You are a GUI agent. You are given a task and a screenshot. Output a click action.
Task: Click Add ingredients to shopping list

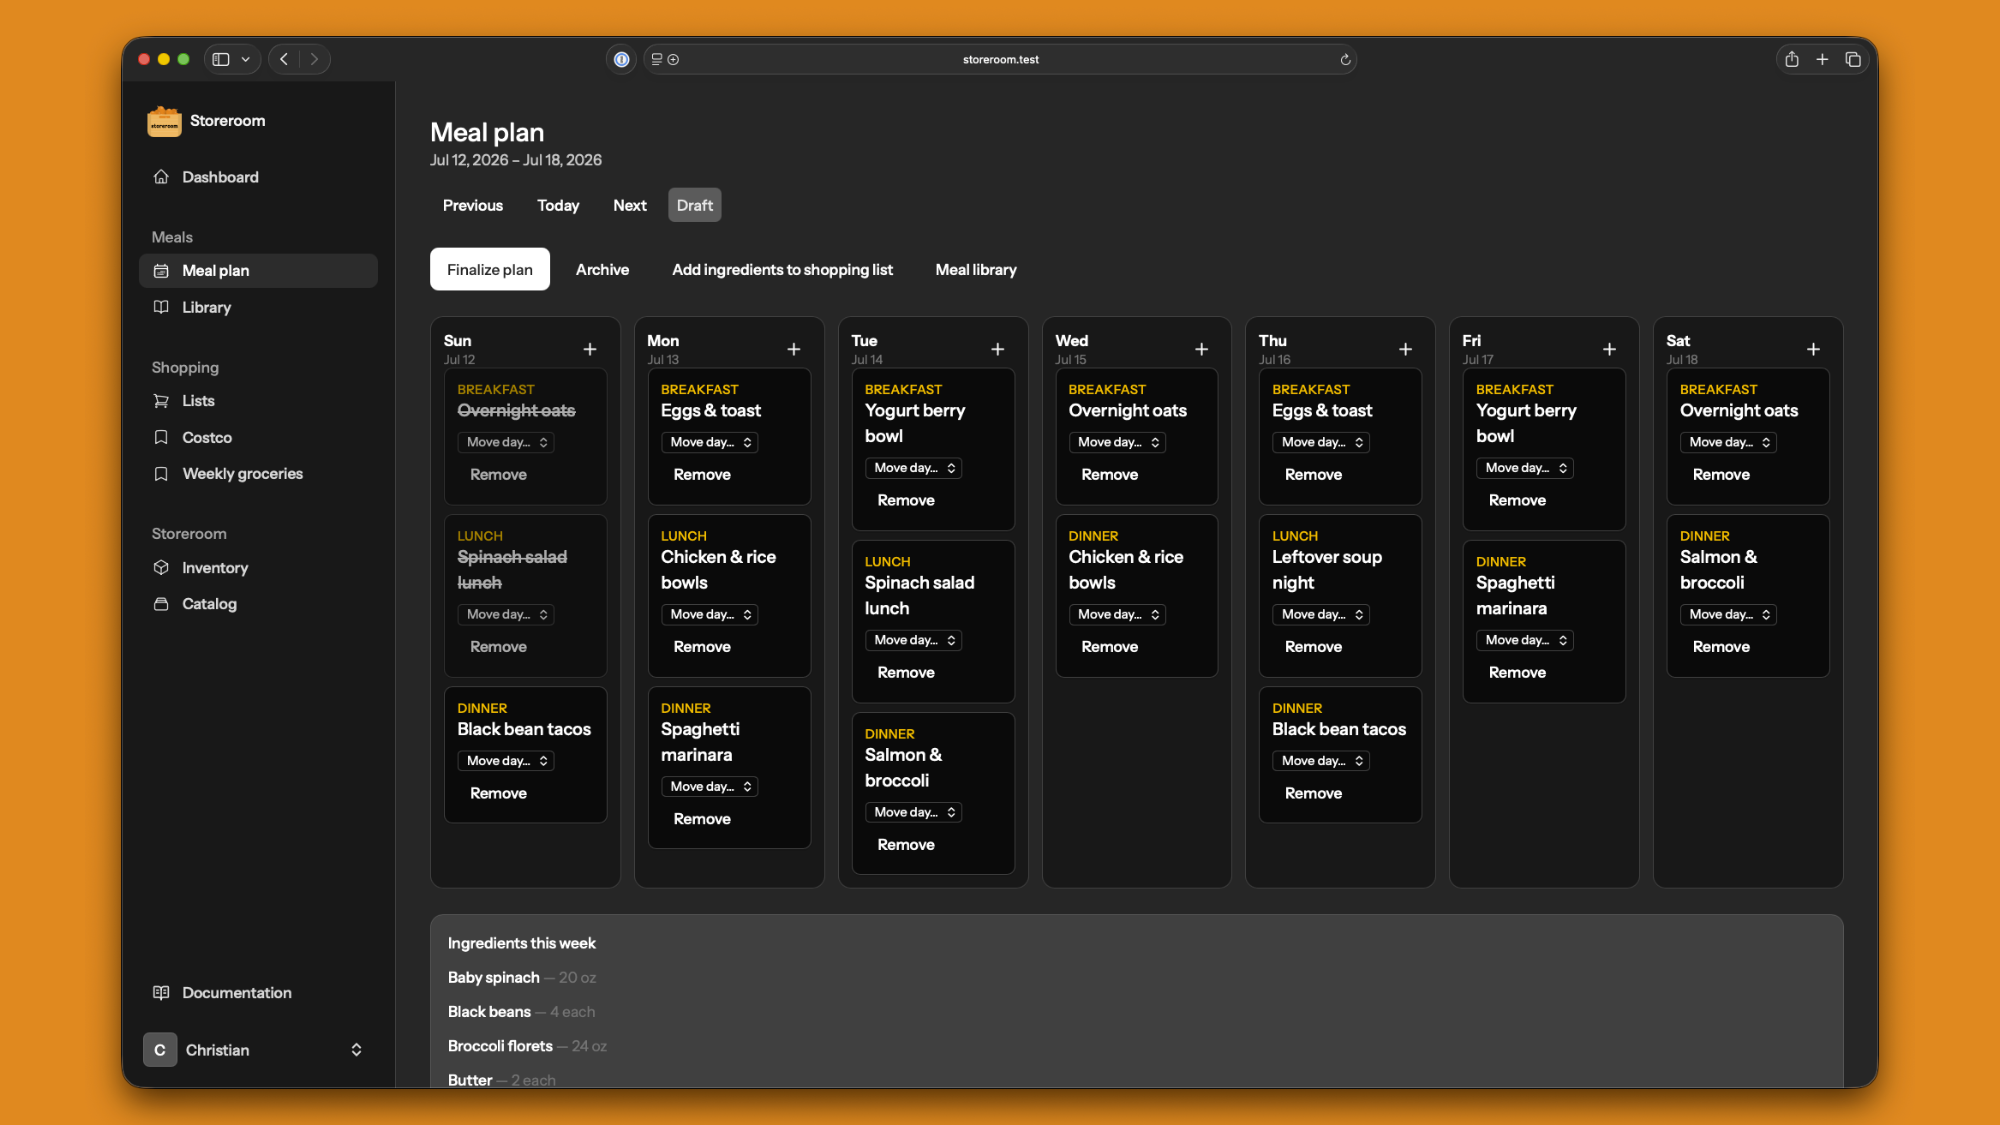pyautogui.click(x=782, y=269)
